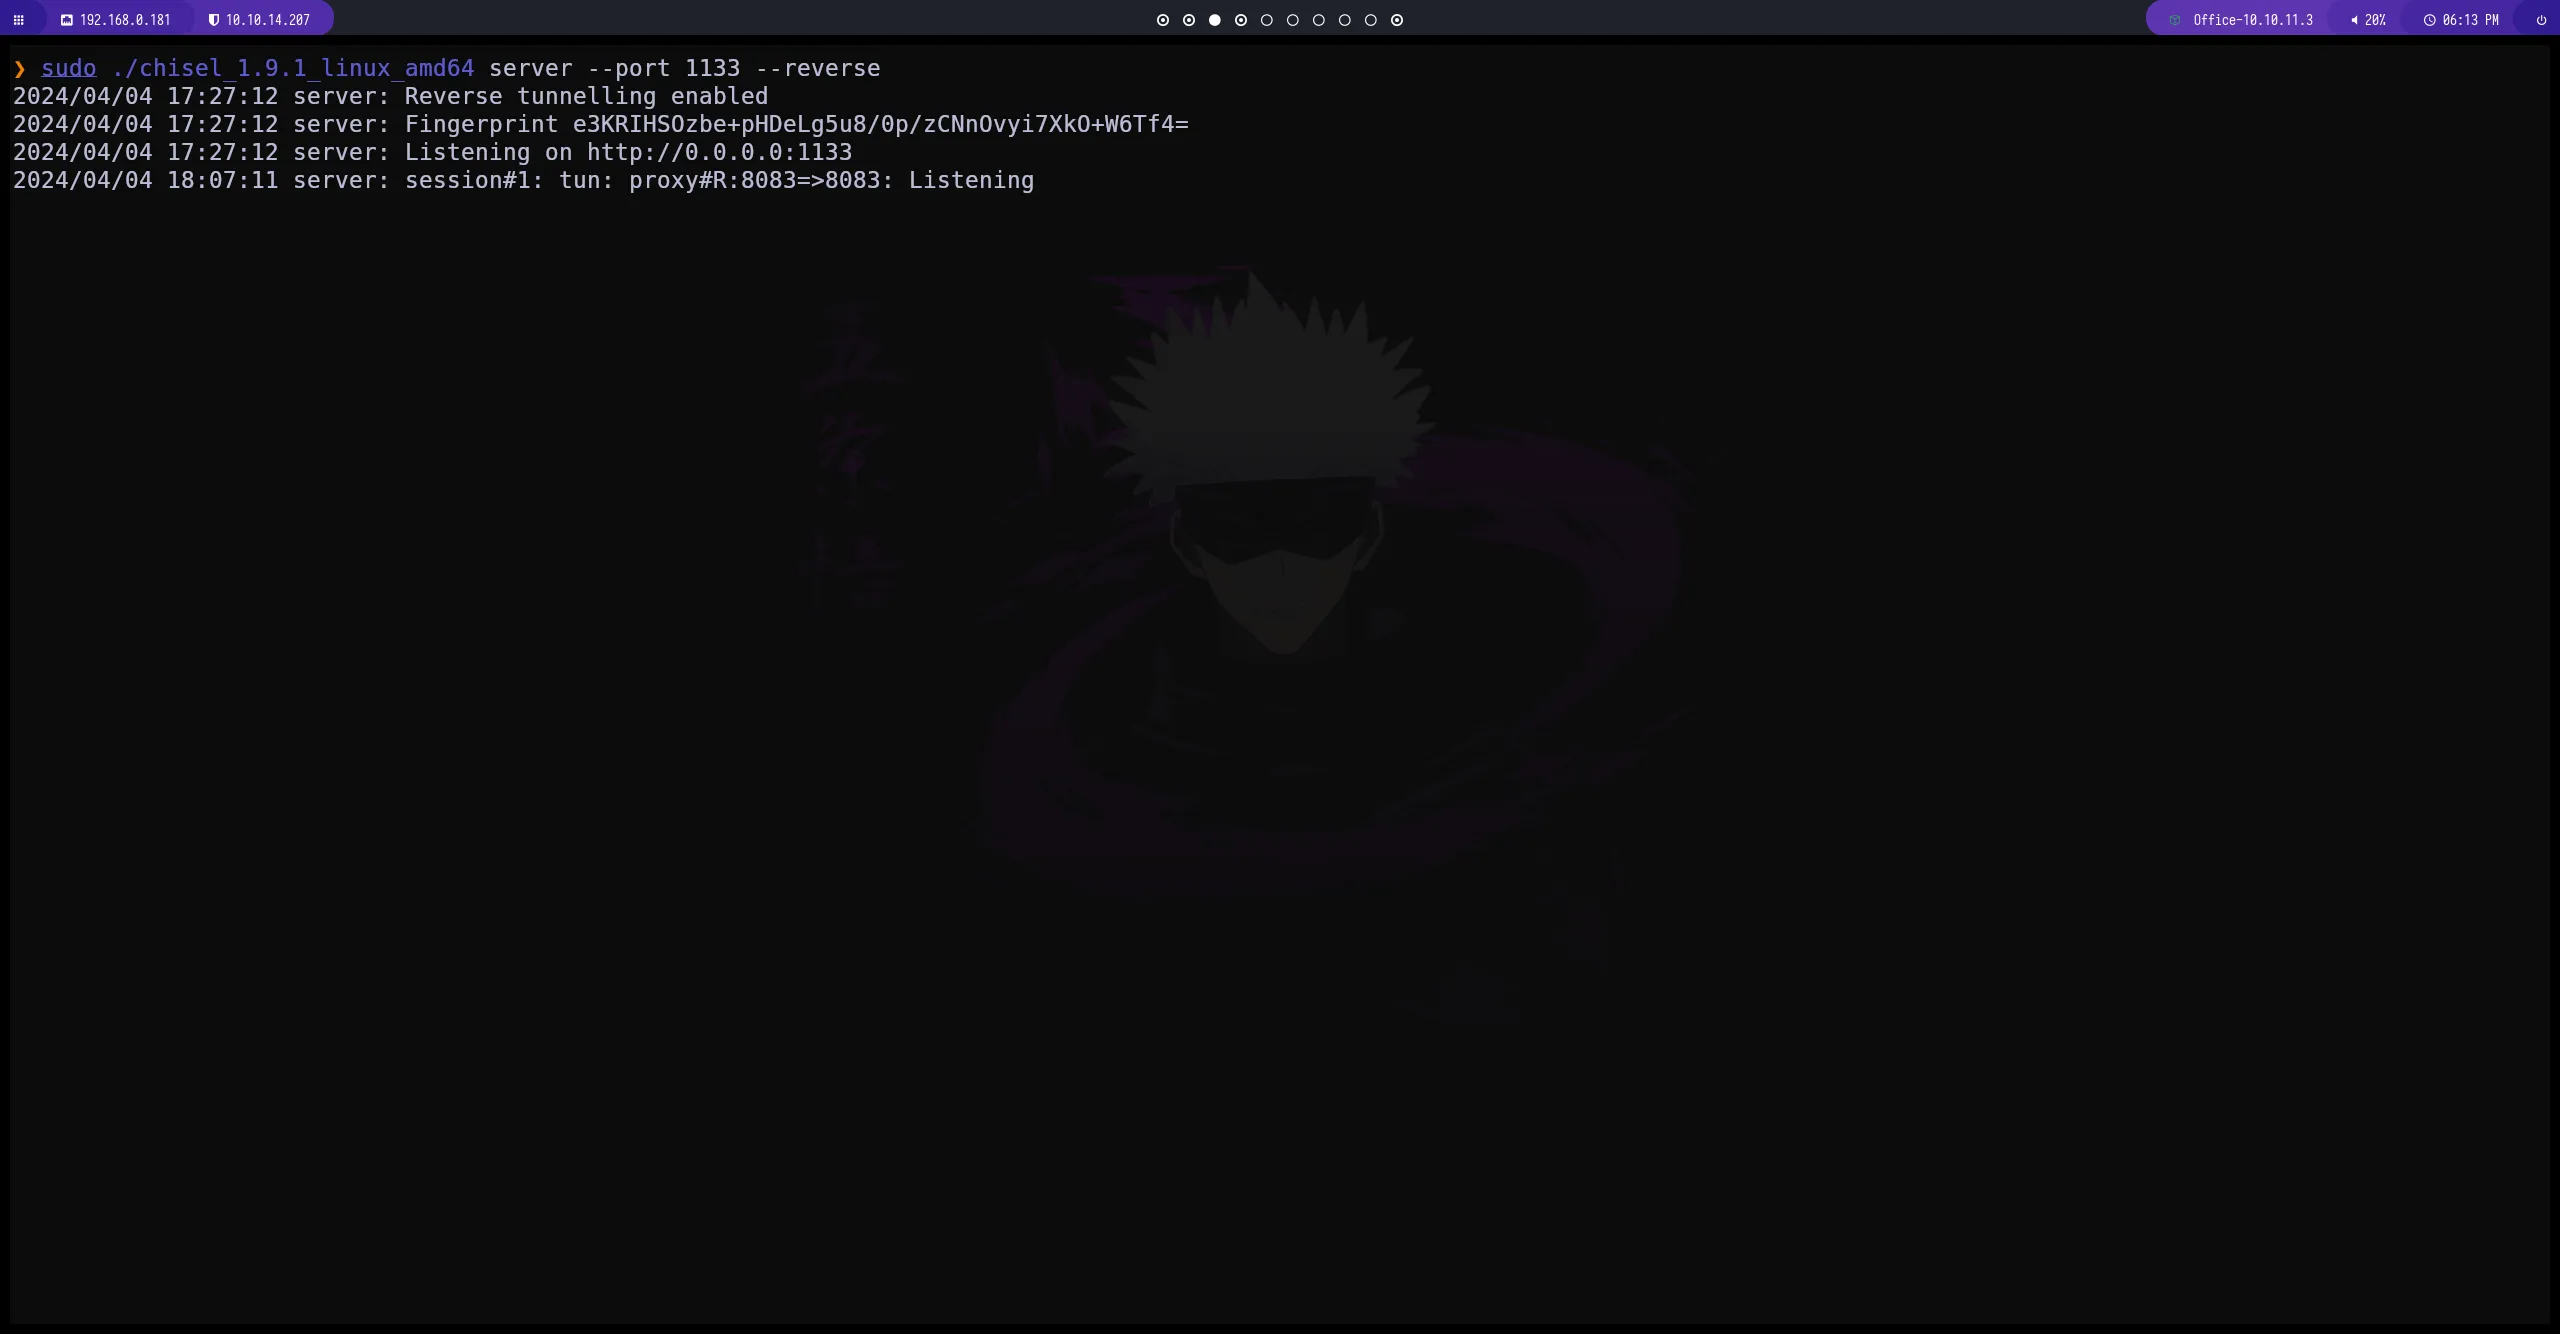Screen dimensions: 2560x1334
Task: Click the 06:13 PM time display
Action: (2470, 20)
